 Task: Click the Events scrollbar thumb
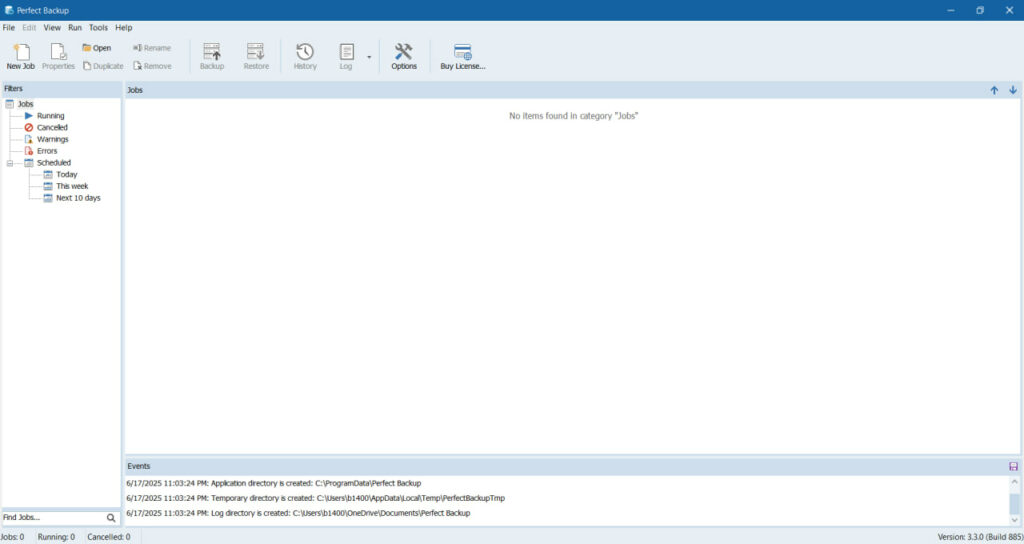tap(1014, 504)
